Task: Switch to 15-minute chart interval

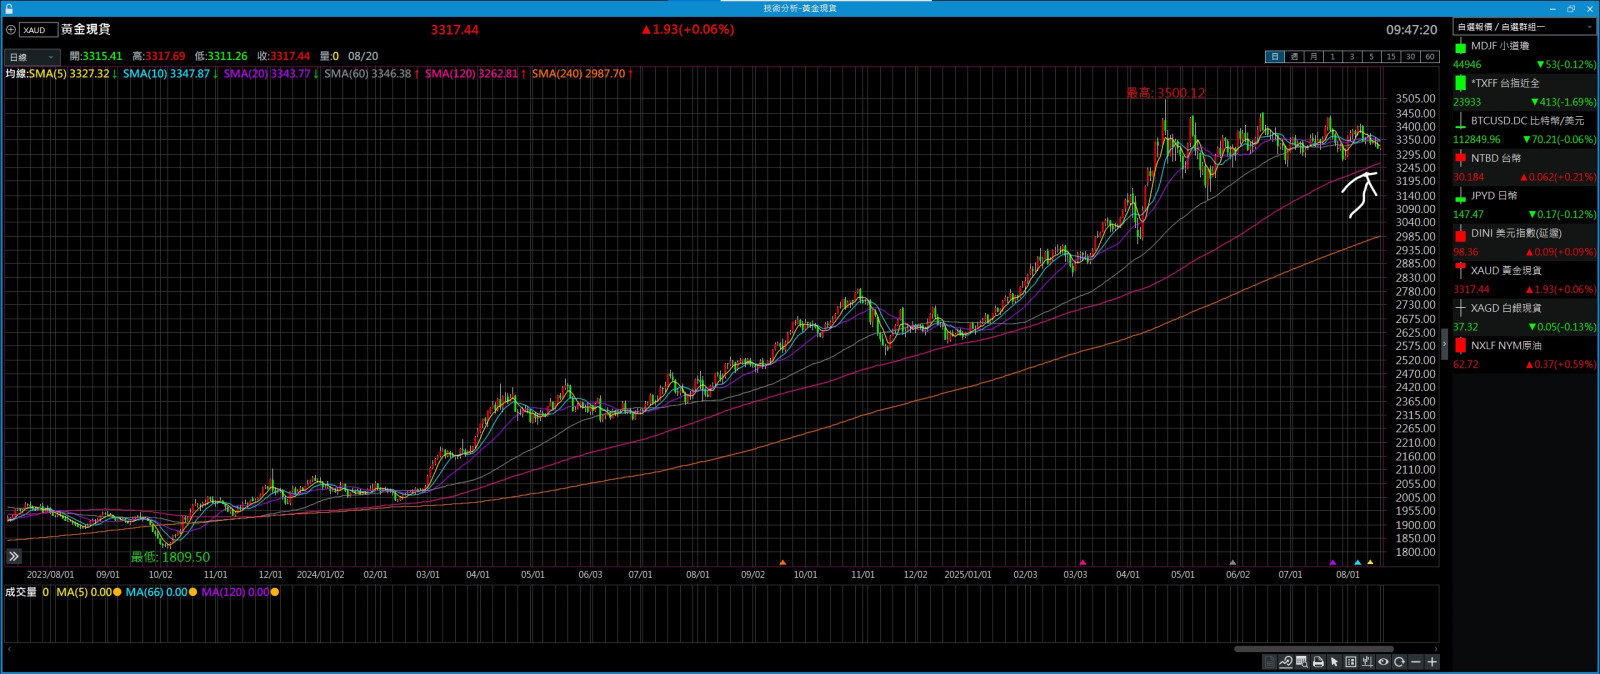Action: (1390, 57)
